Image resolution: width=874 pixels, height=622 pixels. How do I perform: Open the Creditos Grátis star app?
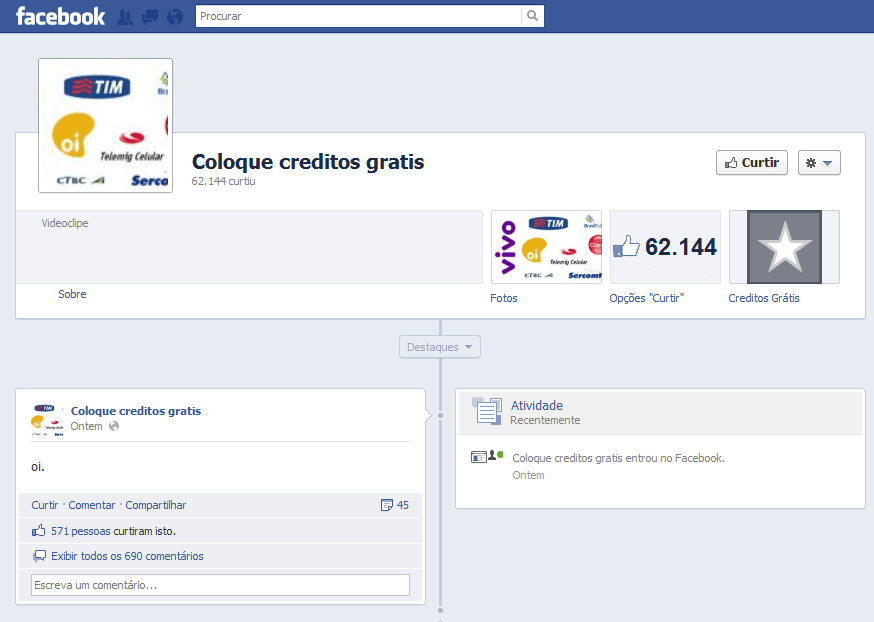point(784,247)
